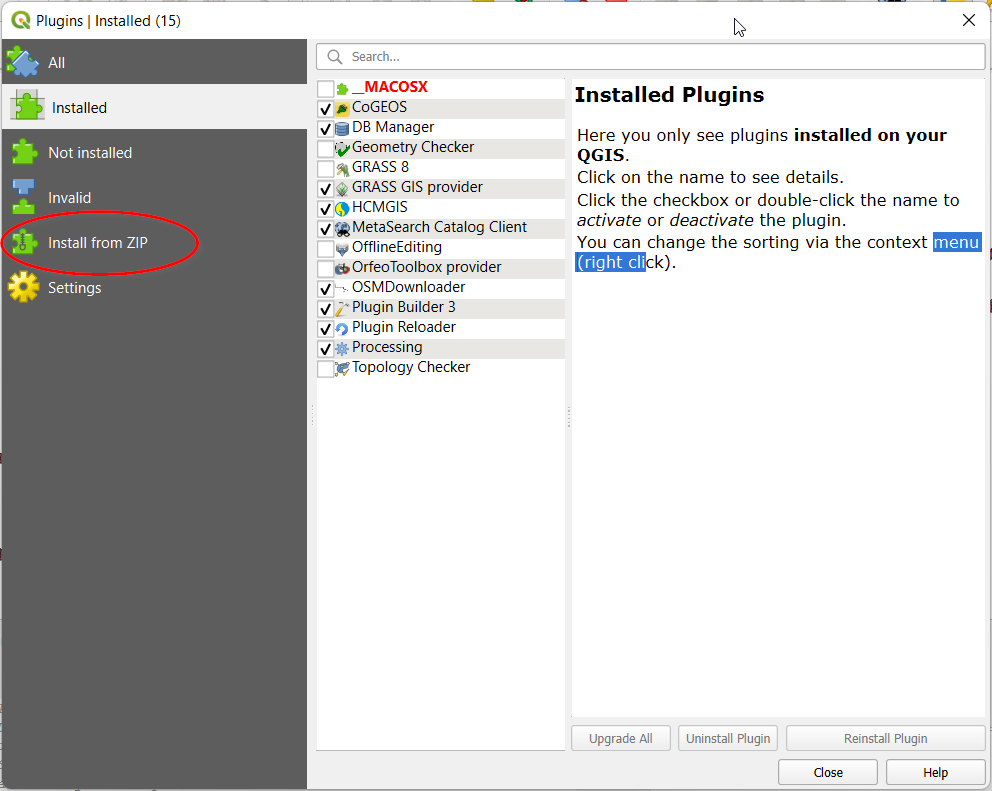
Task: Disable the Plugin Reloader checkbox
Action: 325,329
